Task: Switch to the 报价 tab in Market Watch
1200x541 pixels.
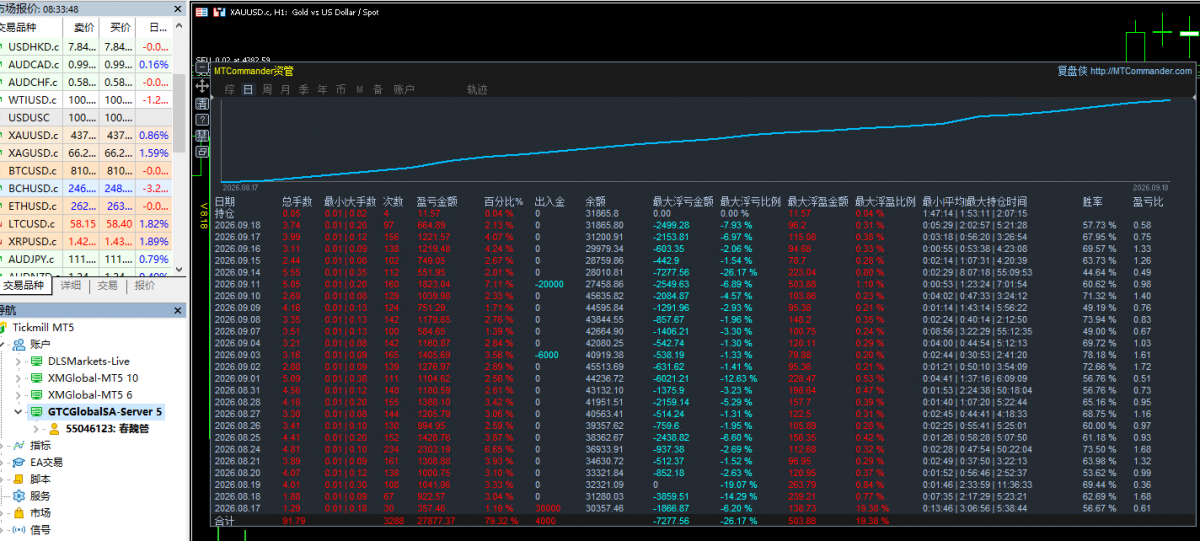Action: coord(145,285)
